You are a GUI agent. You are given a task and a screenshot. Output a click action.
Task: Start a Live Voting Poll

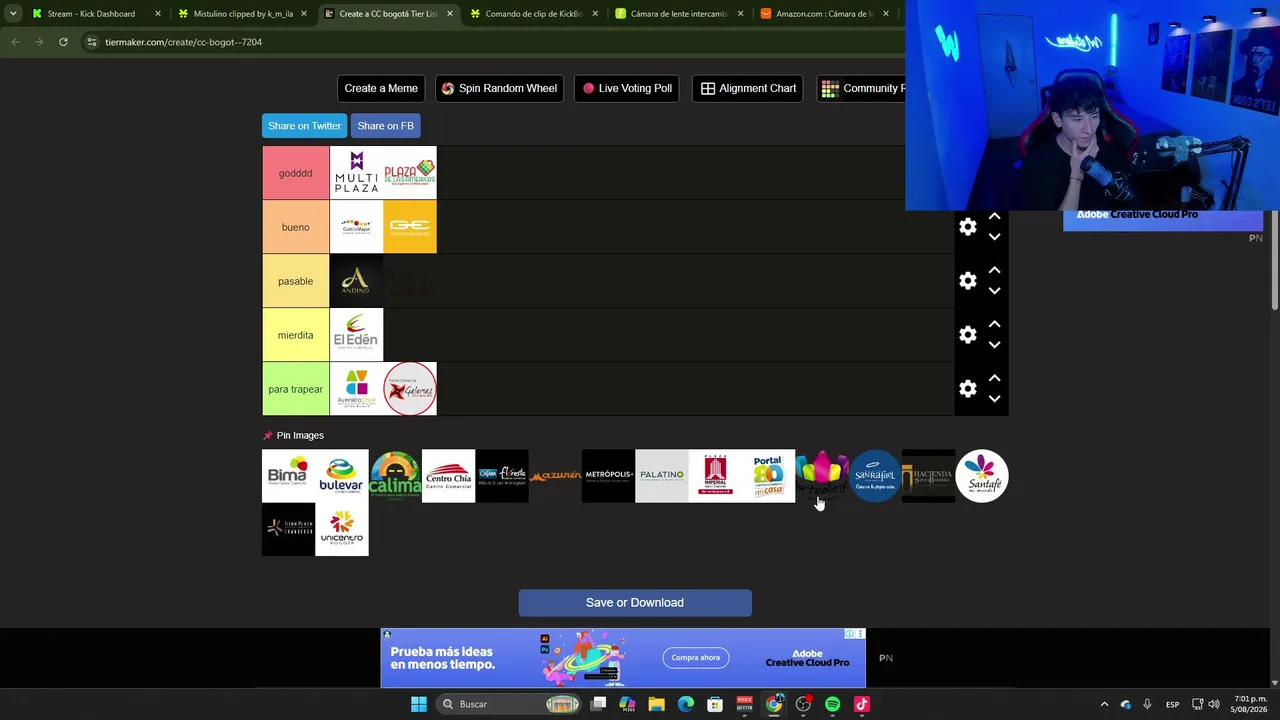(x=627, y=88)
